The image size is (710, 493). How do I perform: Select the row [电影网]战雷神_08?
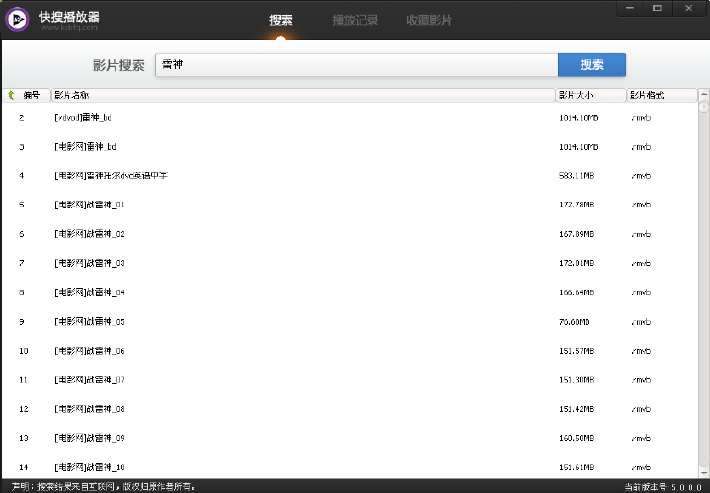(x=350, y=409)
